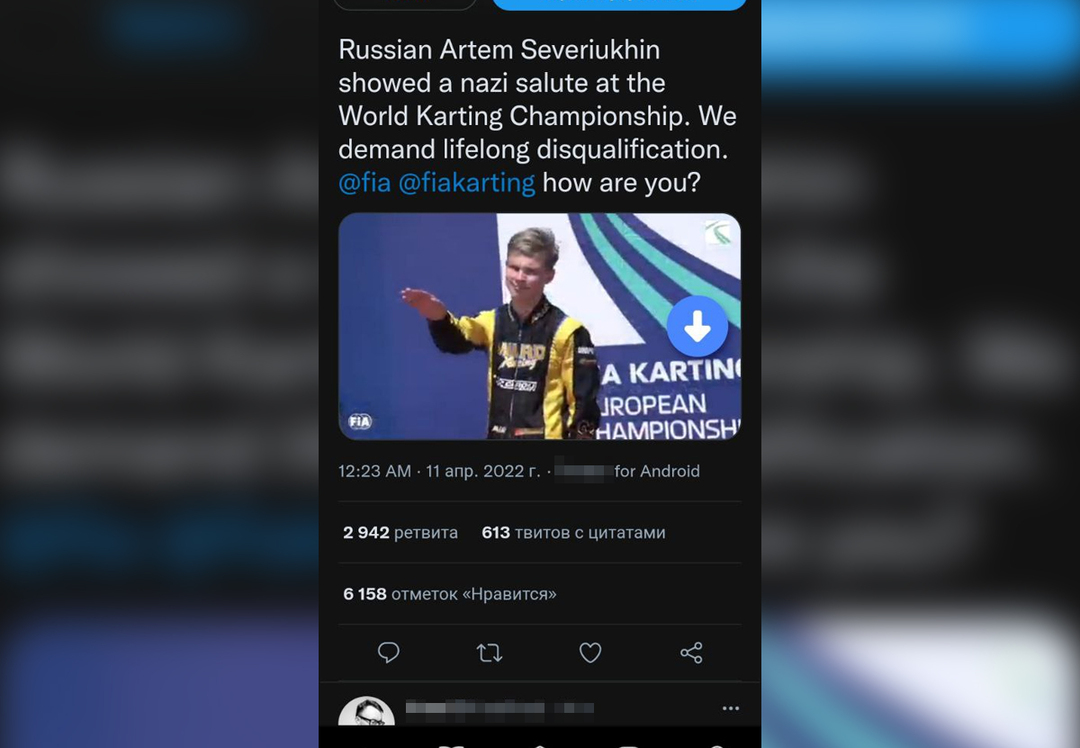Retweet using the arrows icon

pos(489,652)
